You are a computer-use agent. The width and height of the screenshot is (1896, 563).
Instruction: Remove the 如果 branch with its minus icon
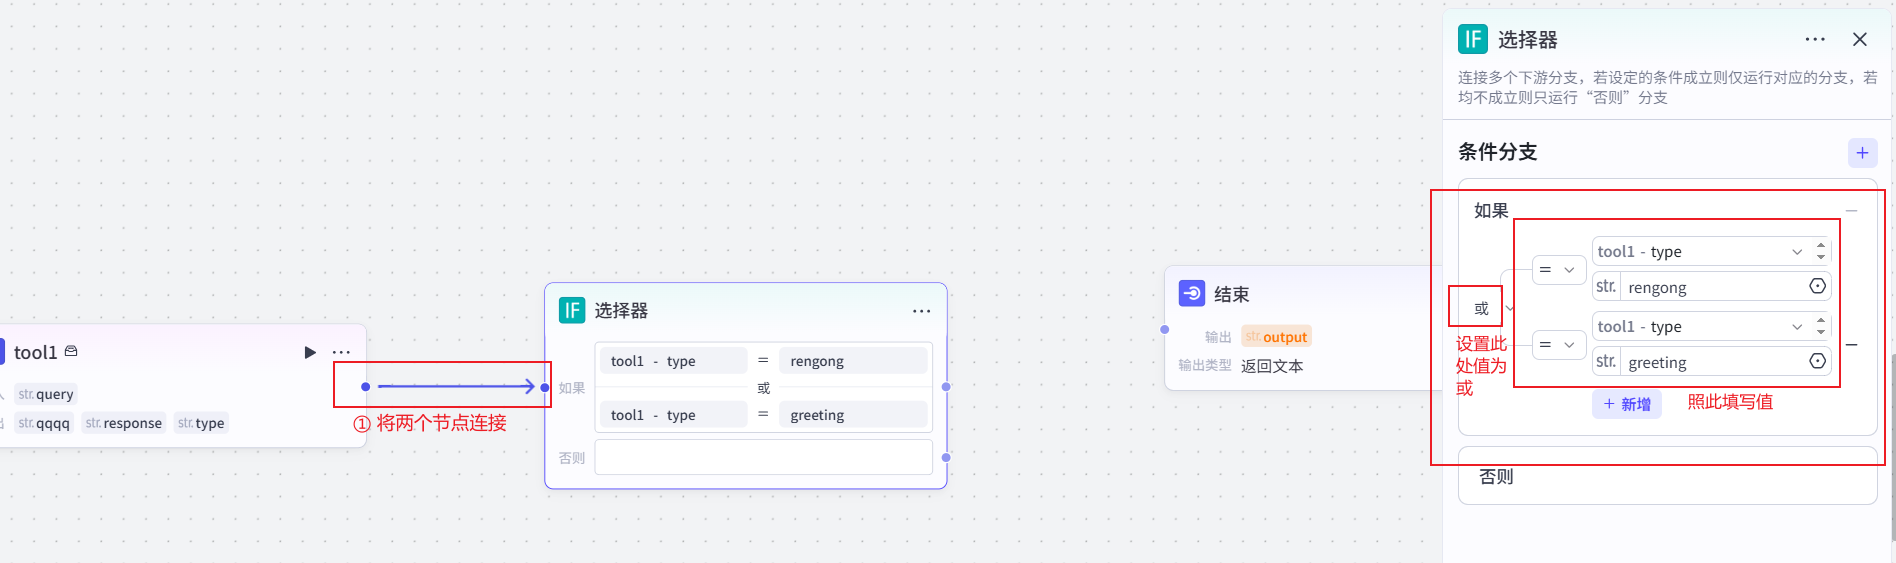pyautogui.click(x=1852, y=211)
